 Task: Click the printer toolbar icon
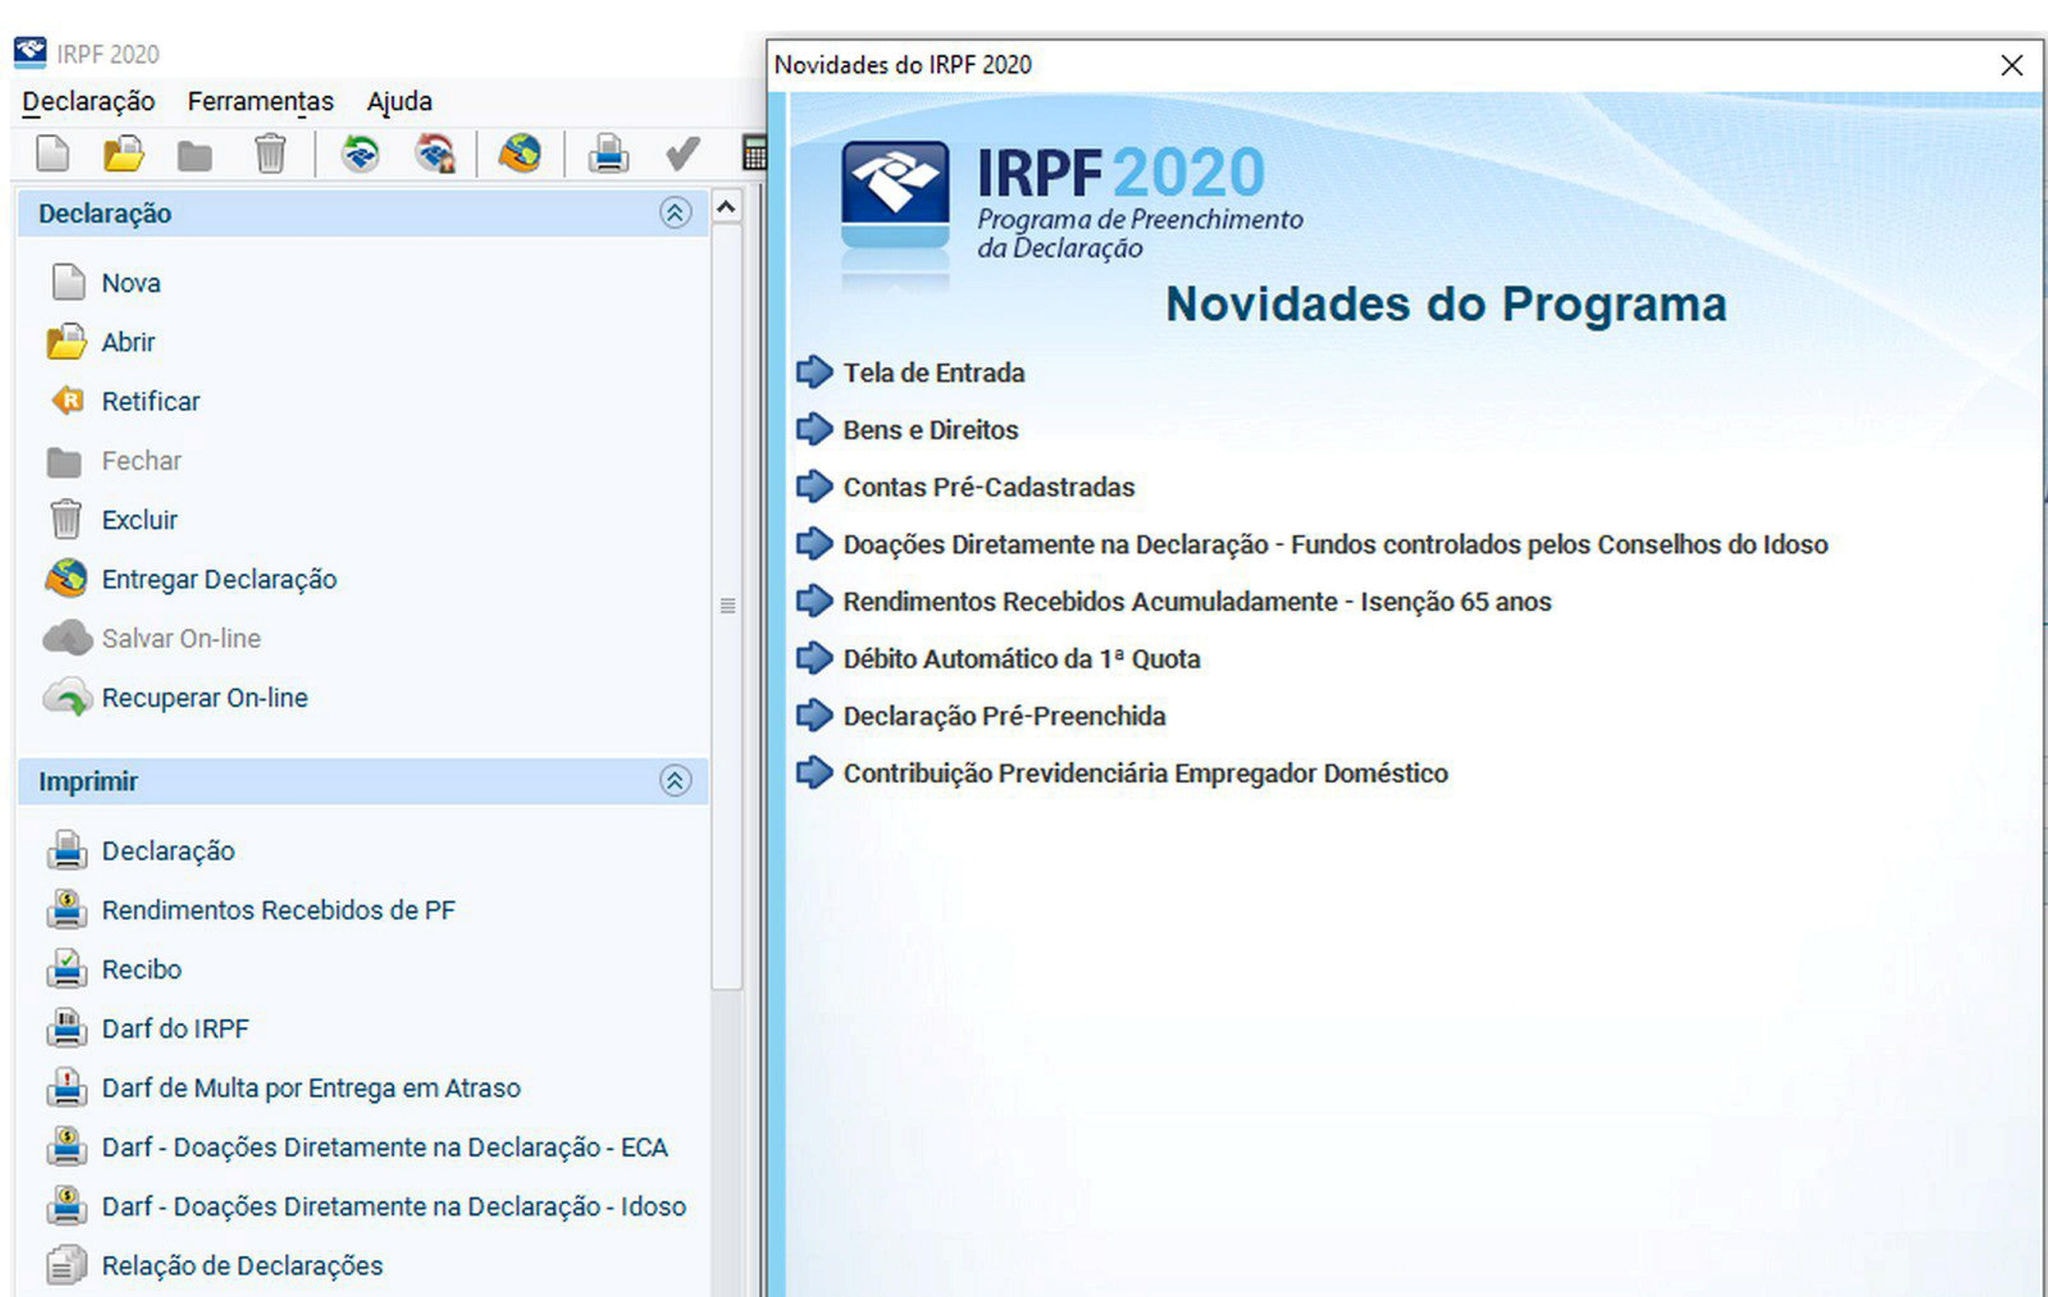coord(608,154)
